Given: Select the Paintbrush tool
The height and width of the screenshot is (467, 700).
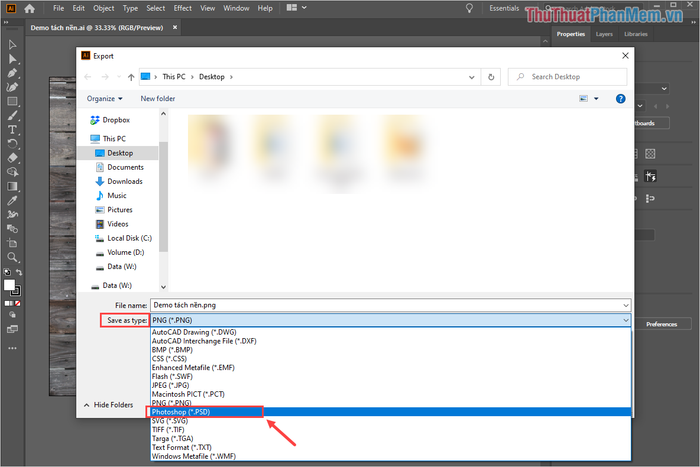Looking at the screenshot, I should [x=12, y=116].
